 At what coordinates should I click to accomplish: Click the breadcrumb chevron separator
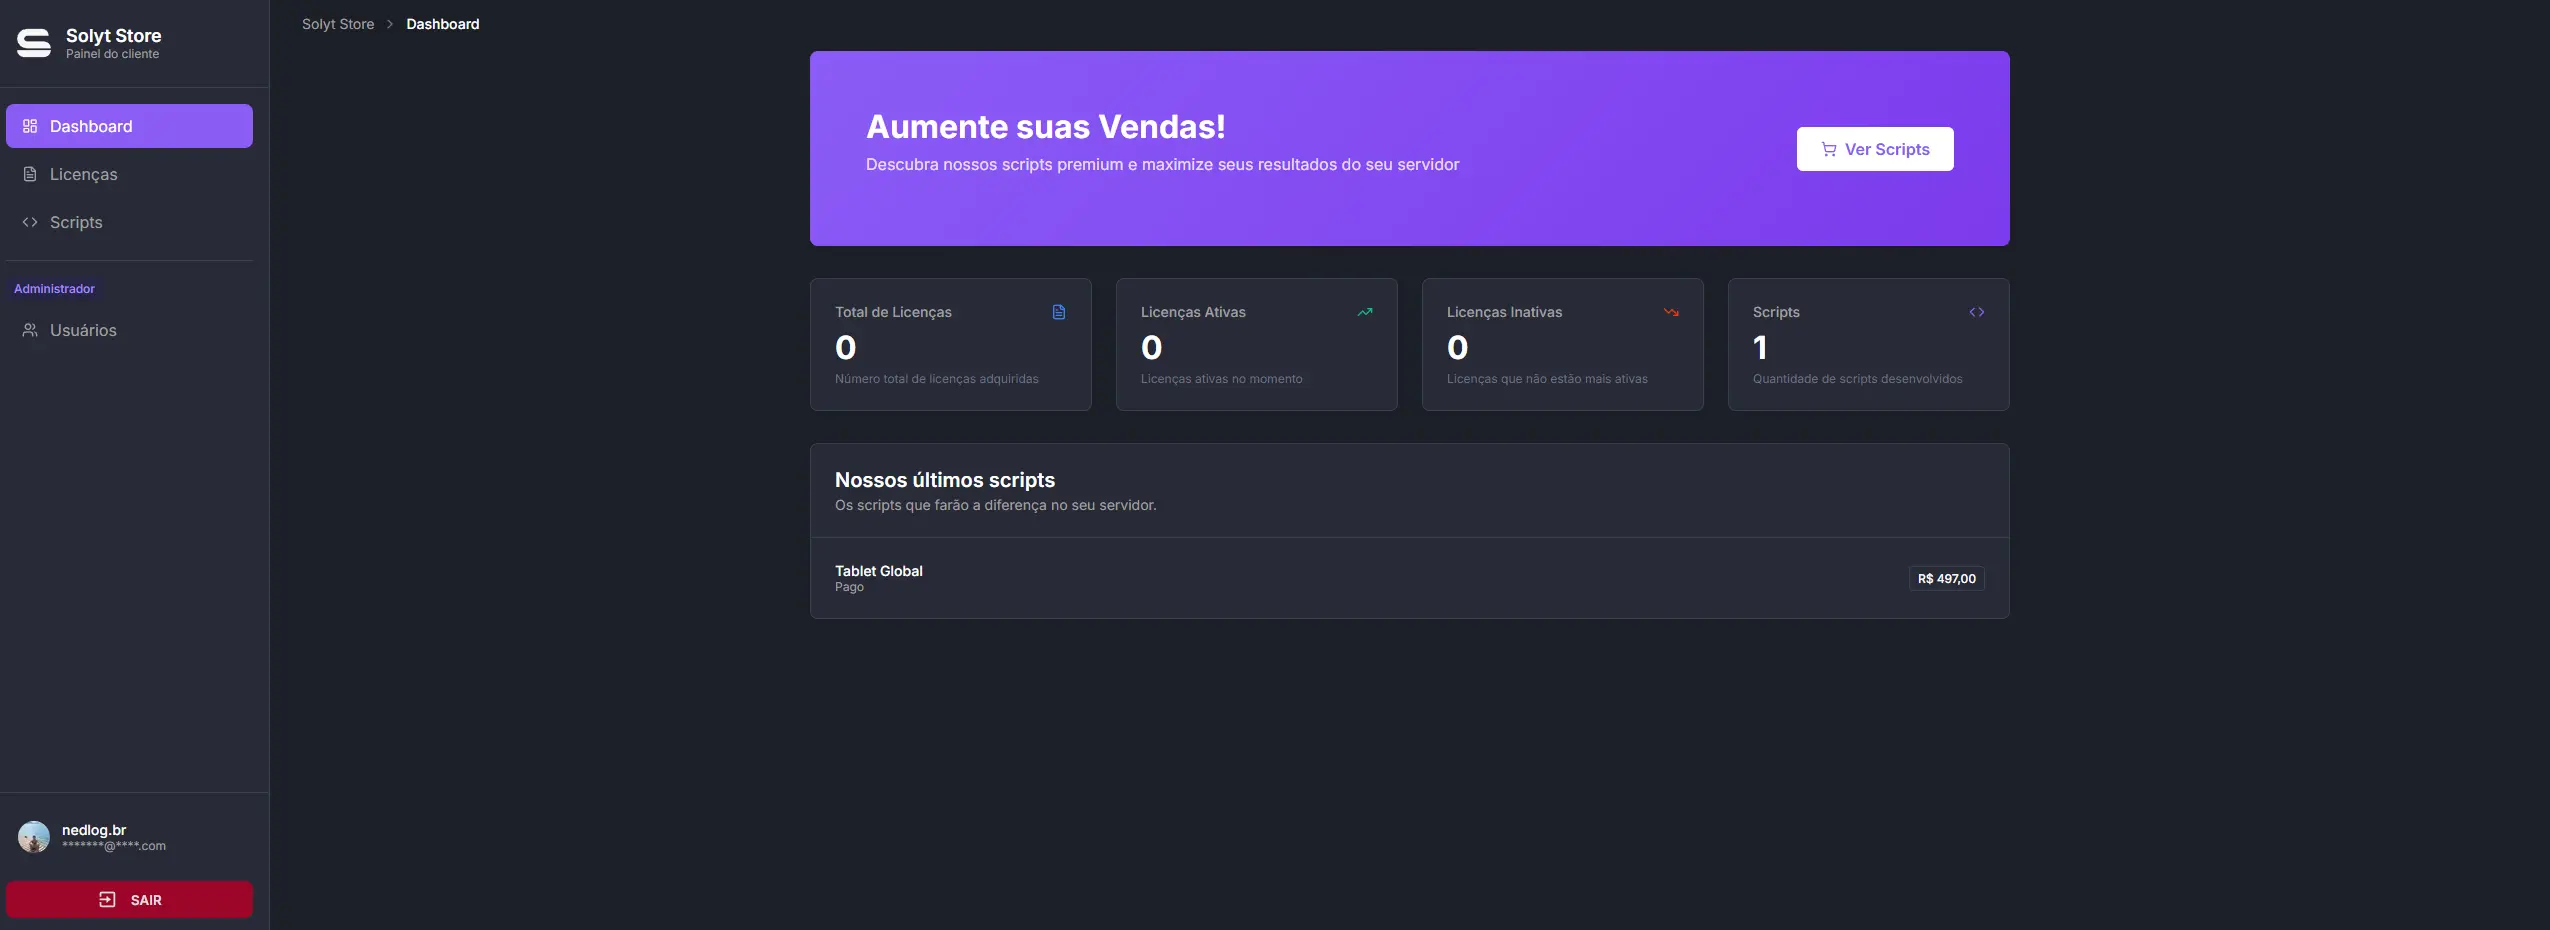click(390, 24)
